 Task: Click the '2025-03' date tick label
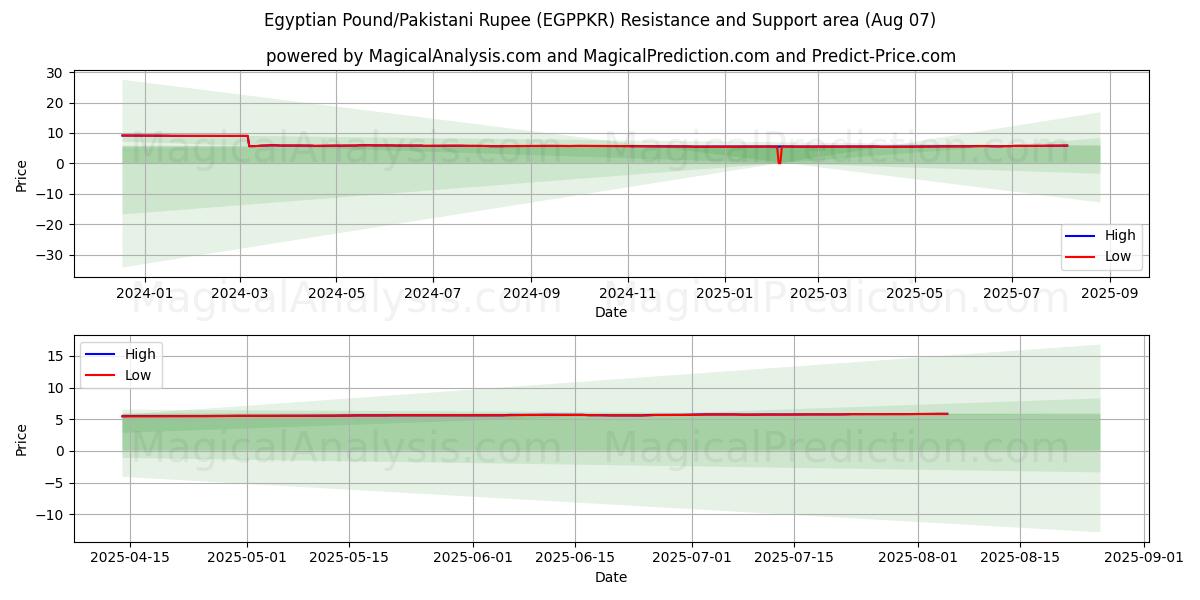[x=818, y=294]
